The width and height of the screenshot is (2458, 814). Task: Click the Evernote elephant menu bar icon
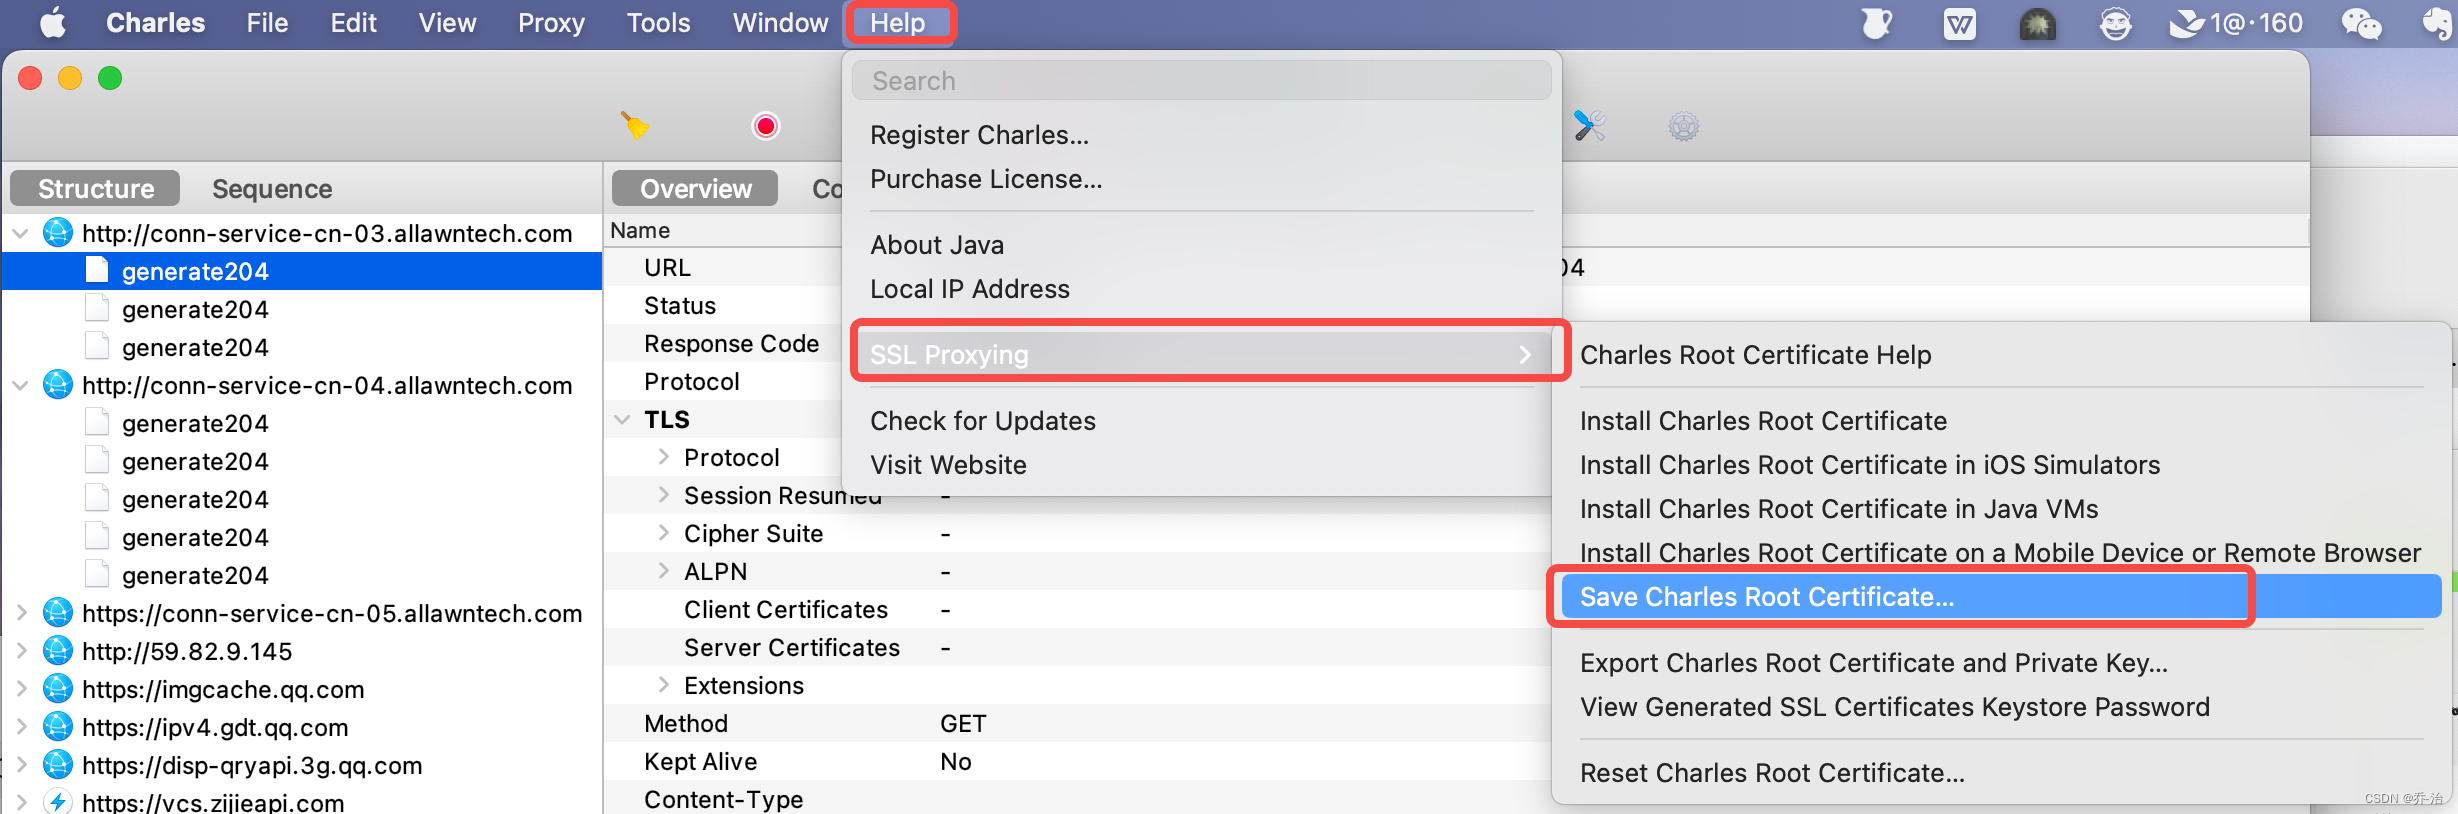pyautogui.click(x=2437, y=23)
